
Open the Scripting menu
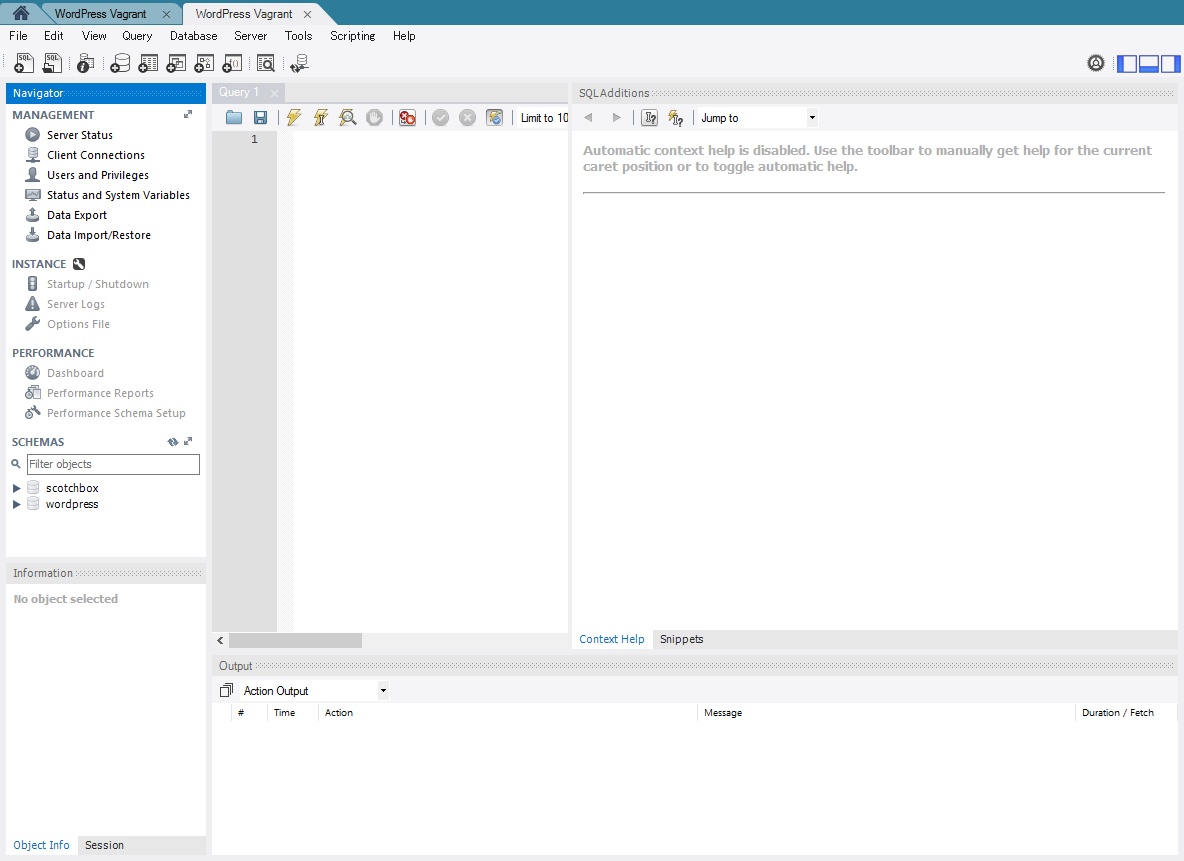[353, 35]
